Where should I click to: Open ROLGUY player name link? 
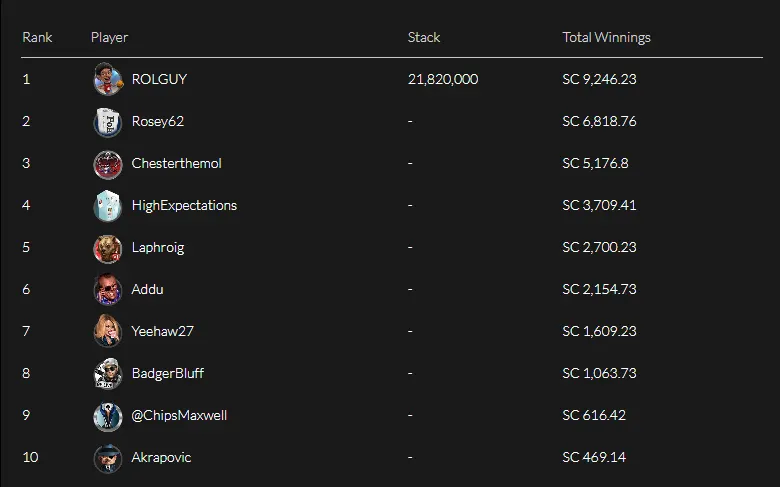pos(159,79)
